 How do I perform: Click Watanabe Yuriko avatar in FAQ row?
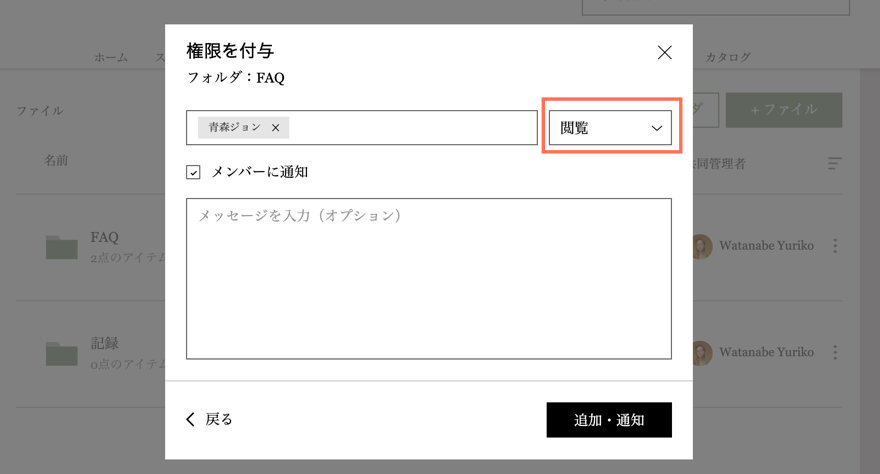click(x=702, y=246)
